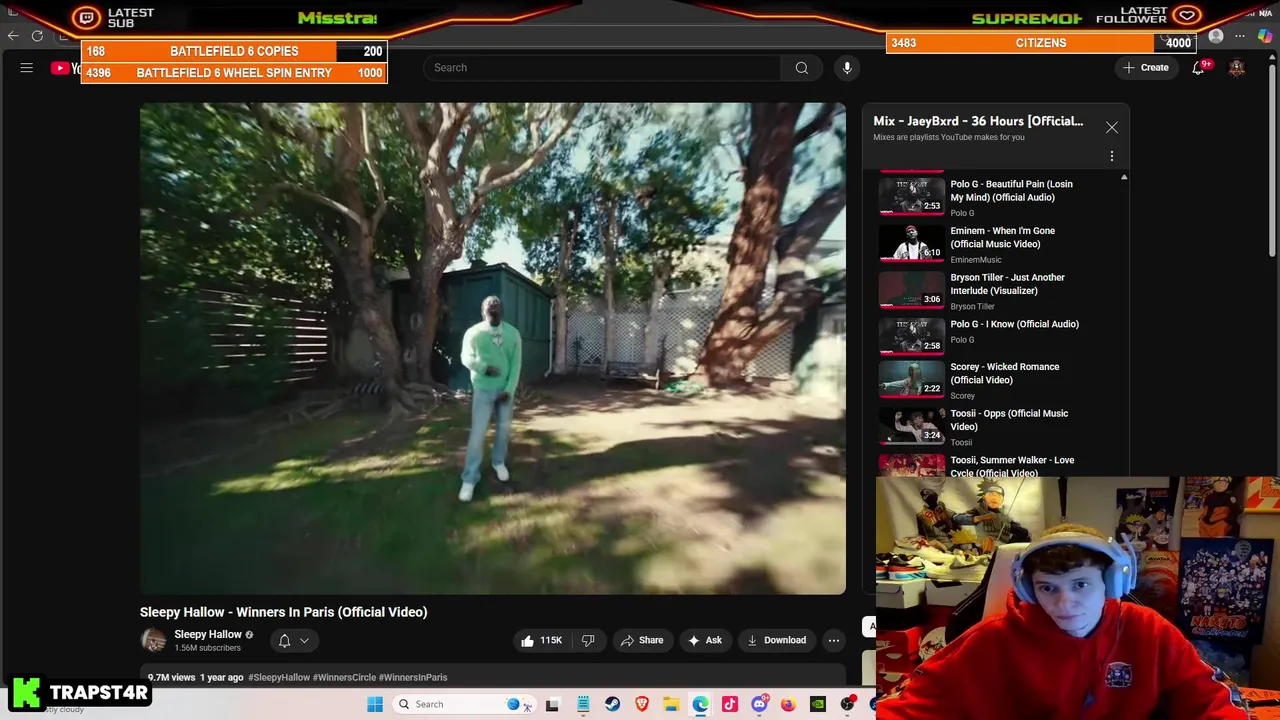The width and height of the screenshot is (1280, 720).
Task: Play Toosii, Summer Walker - Love Cycle
Action: click(x=1000, y=465)
